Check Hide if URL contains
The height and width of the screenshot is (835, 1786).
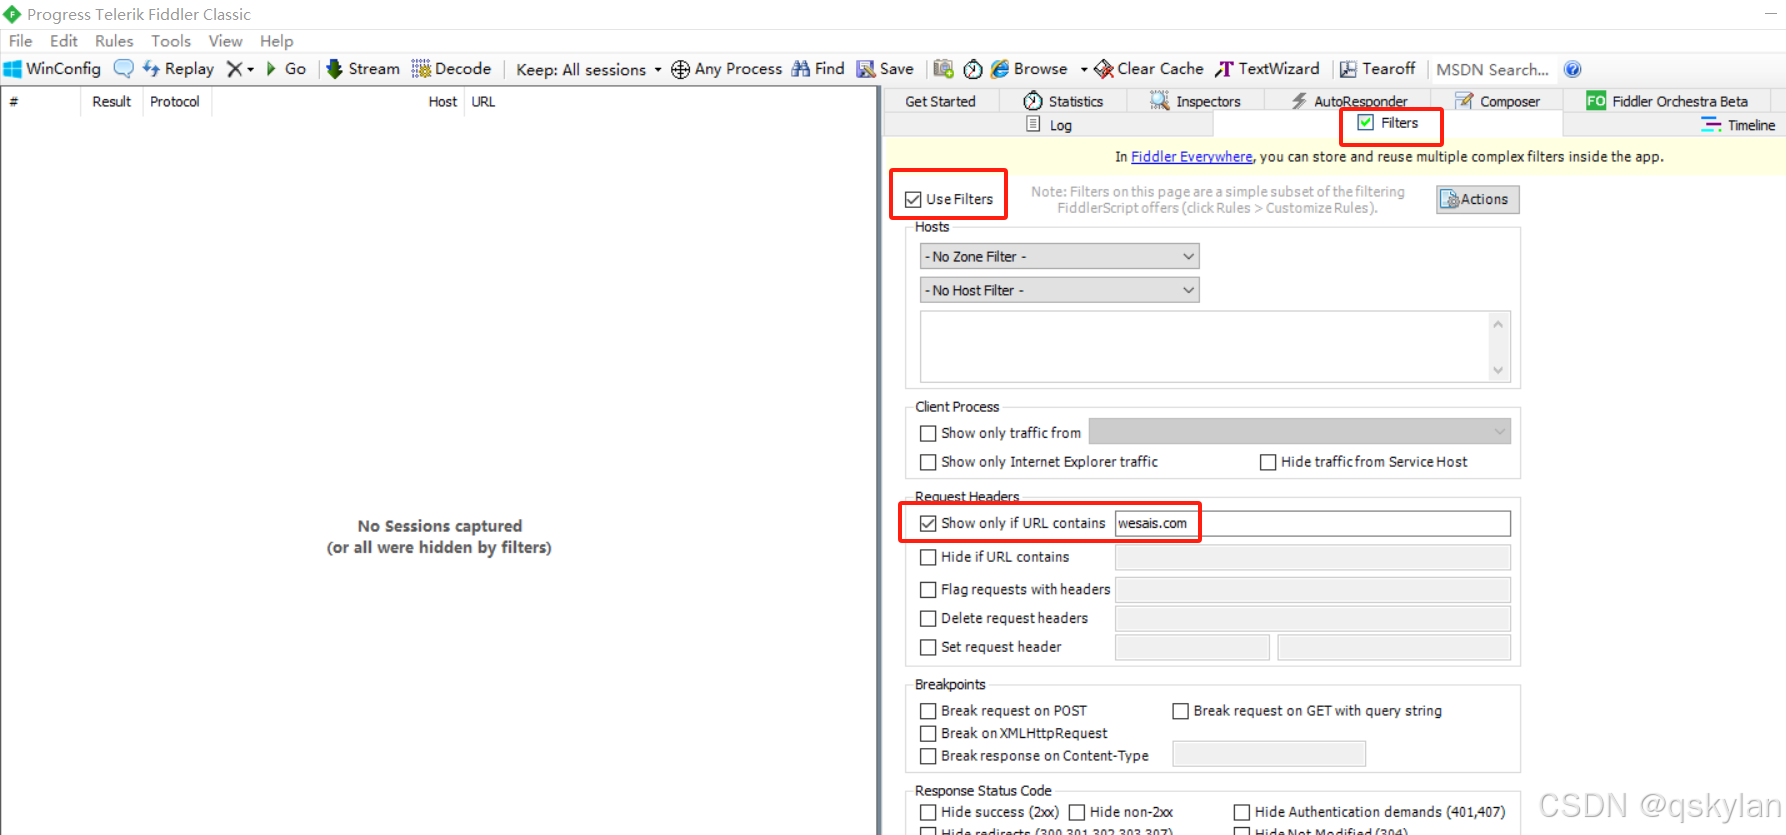point(928,557)
